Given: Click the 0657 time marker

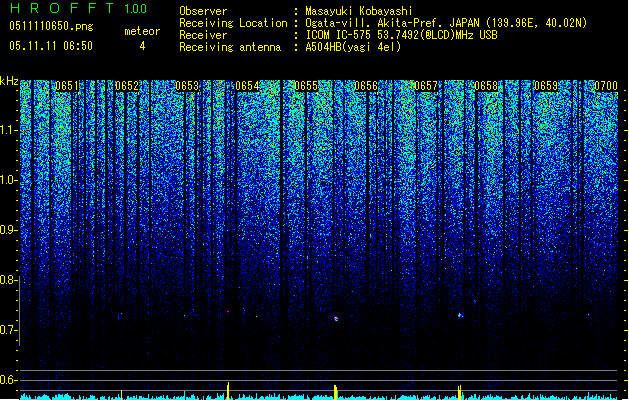Looking at the screenshot, I should click(x=426, y=86).
